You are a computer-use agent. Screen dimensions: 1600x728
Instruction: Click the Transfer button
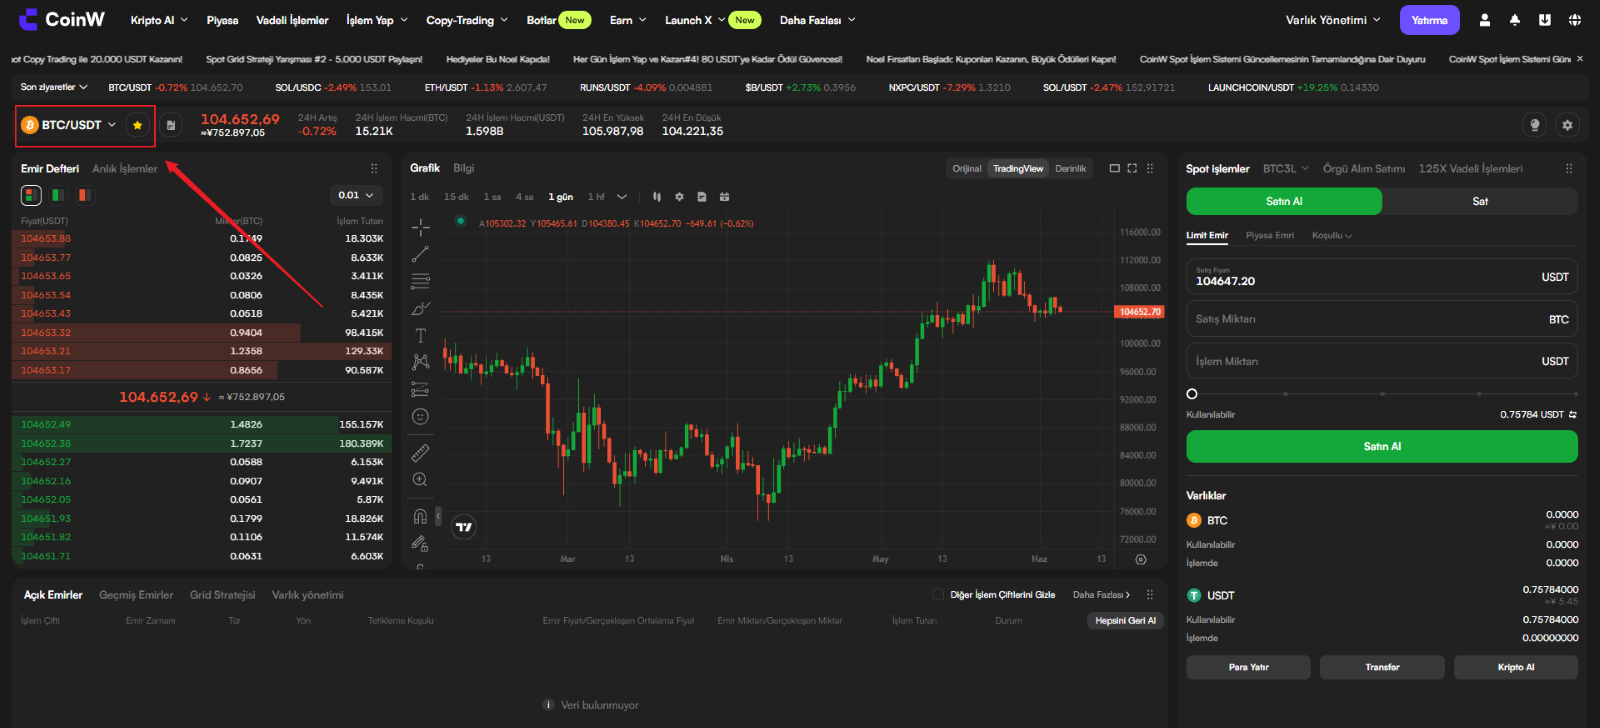1382,667
